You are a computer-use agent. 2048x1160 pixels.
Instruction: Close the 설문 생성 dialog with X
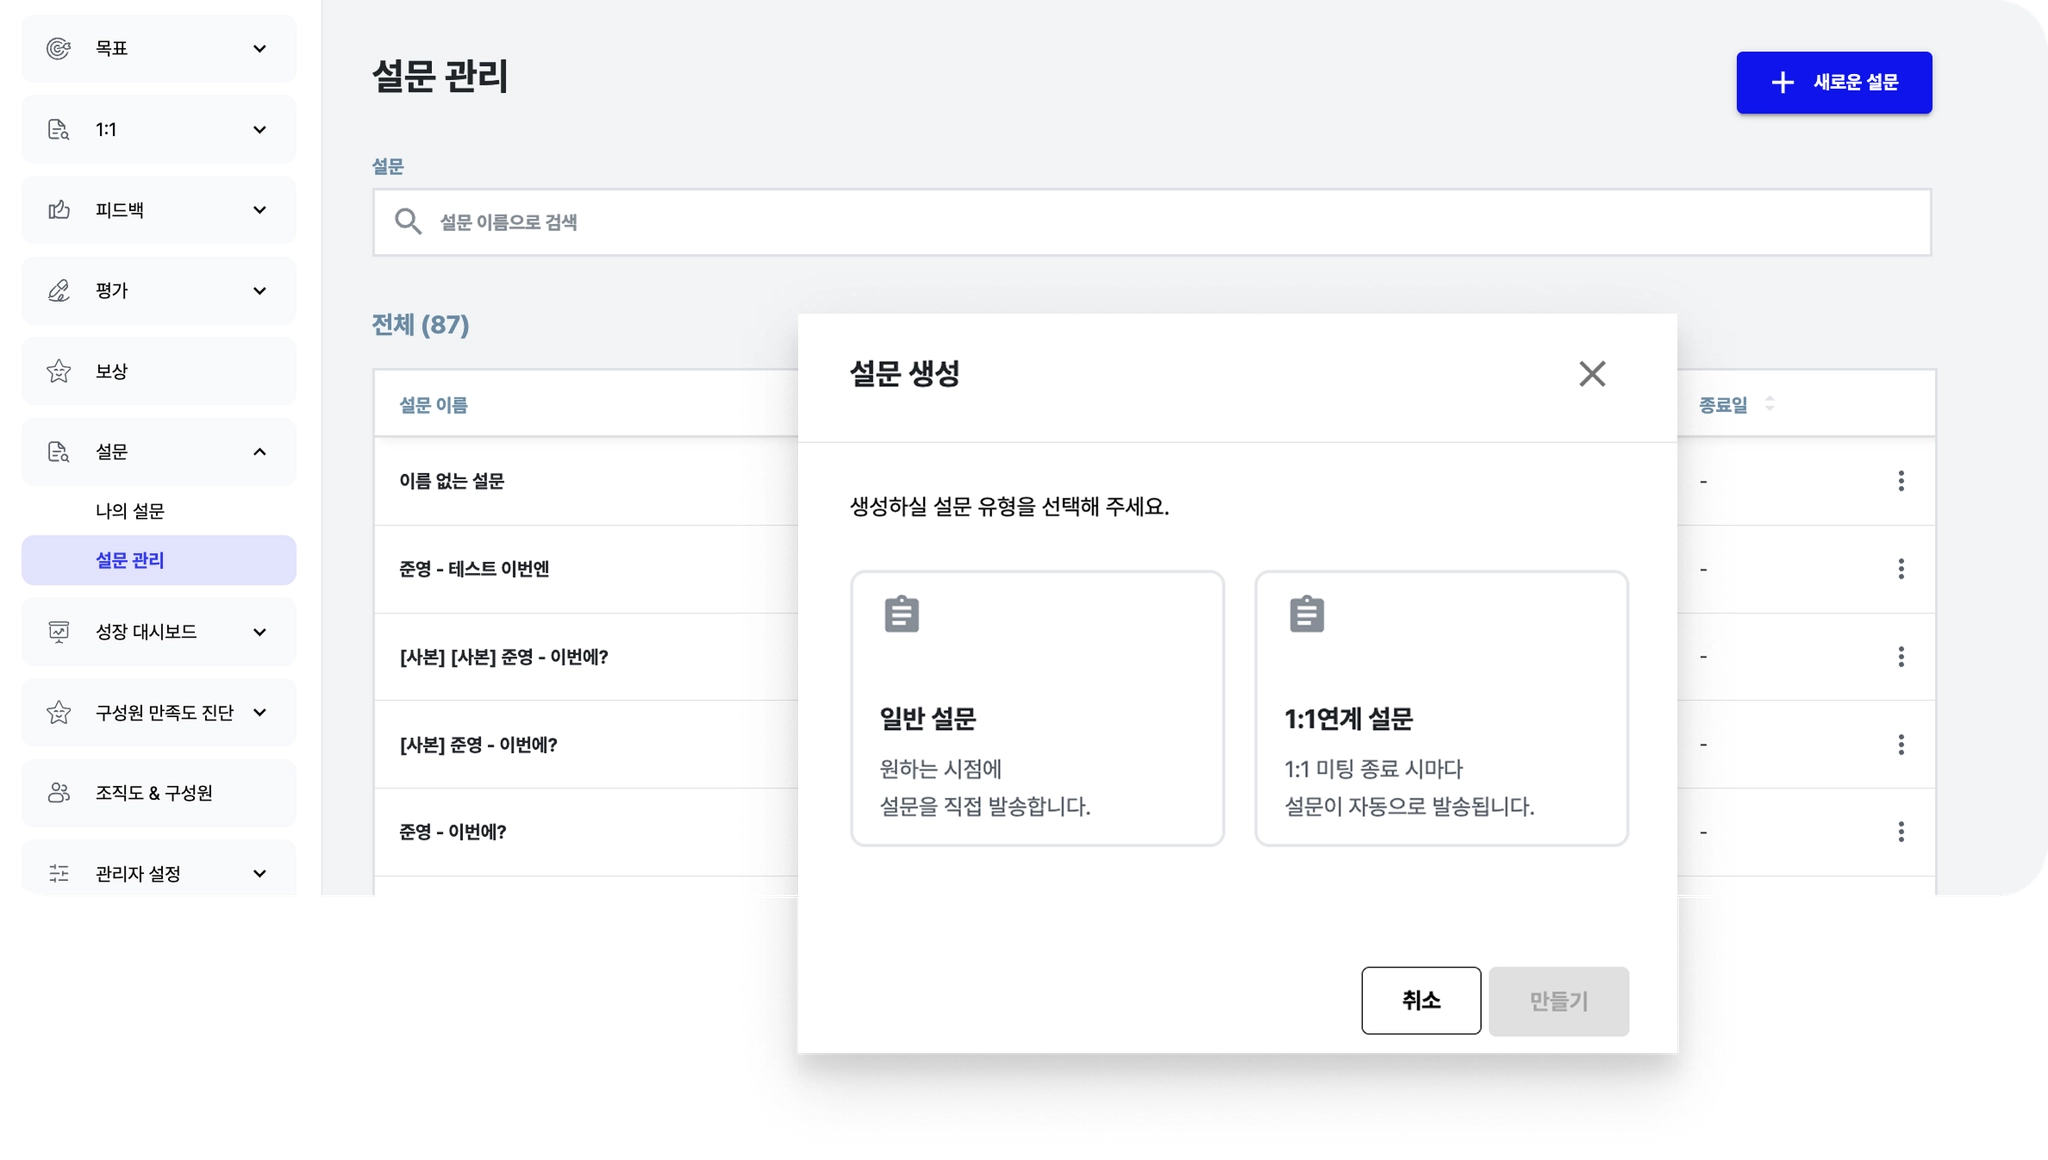click(x=1592, y=374)
